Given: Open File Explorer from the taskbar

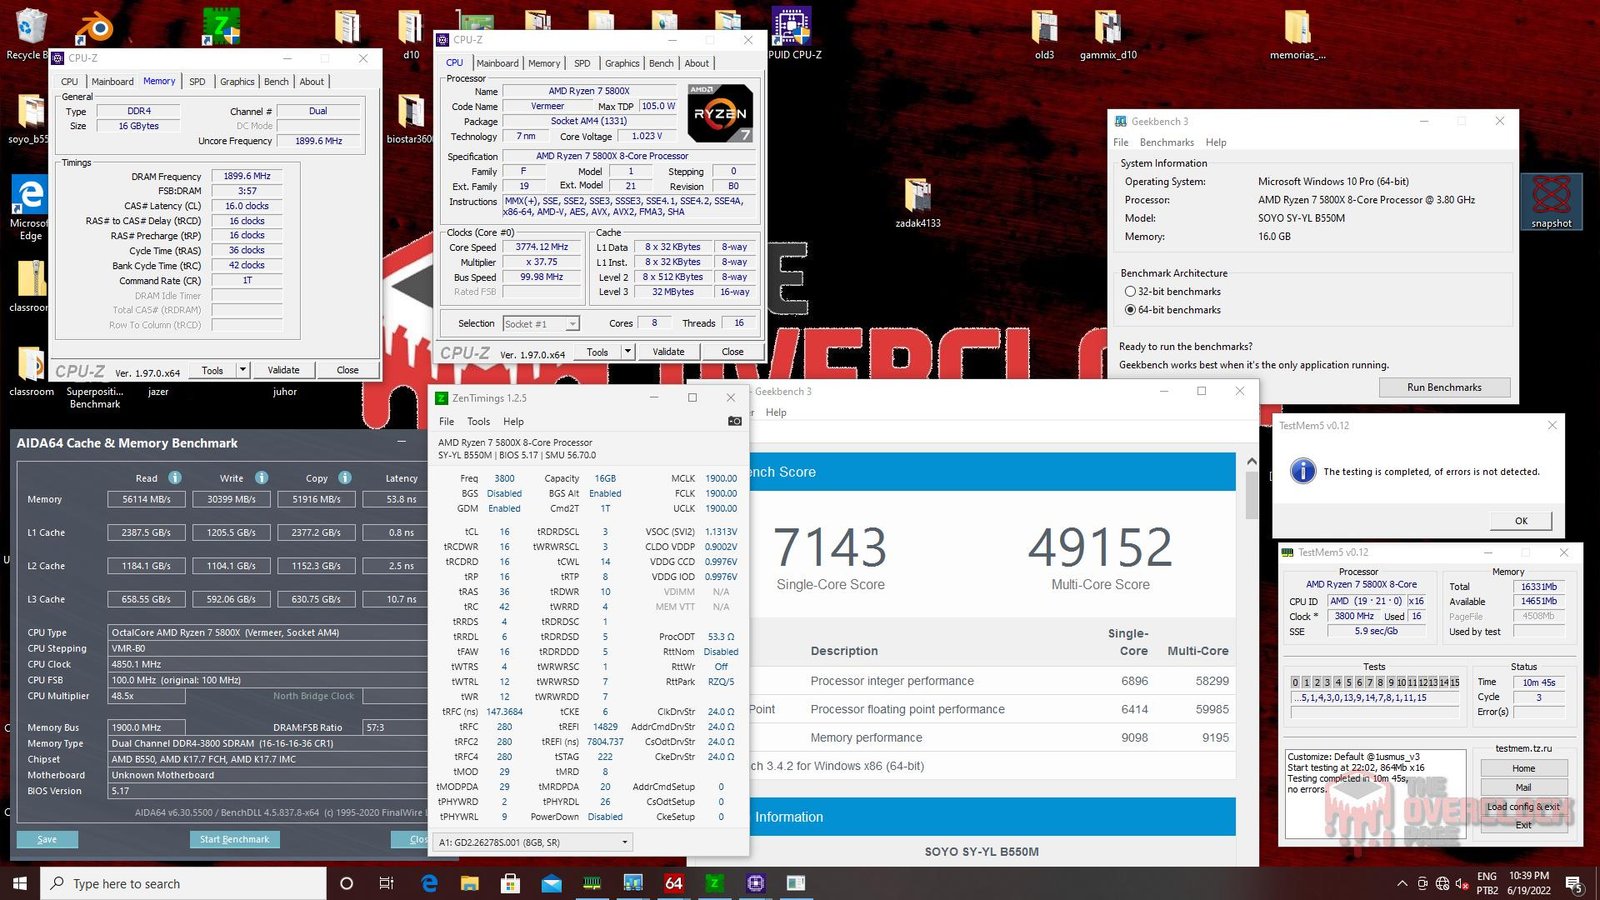Looking at the screenshot, I should (469, 883).
